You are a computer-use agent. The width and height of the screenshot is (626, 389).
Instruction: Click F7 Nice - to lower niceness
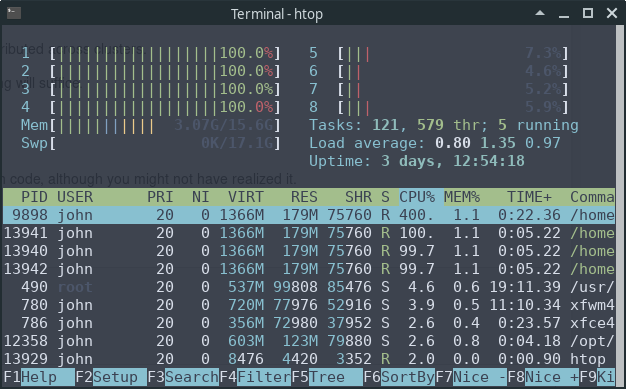471,377
